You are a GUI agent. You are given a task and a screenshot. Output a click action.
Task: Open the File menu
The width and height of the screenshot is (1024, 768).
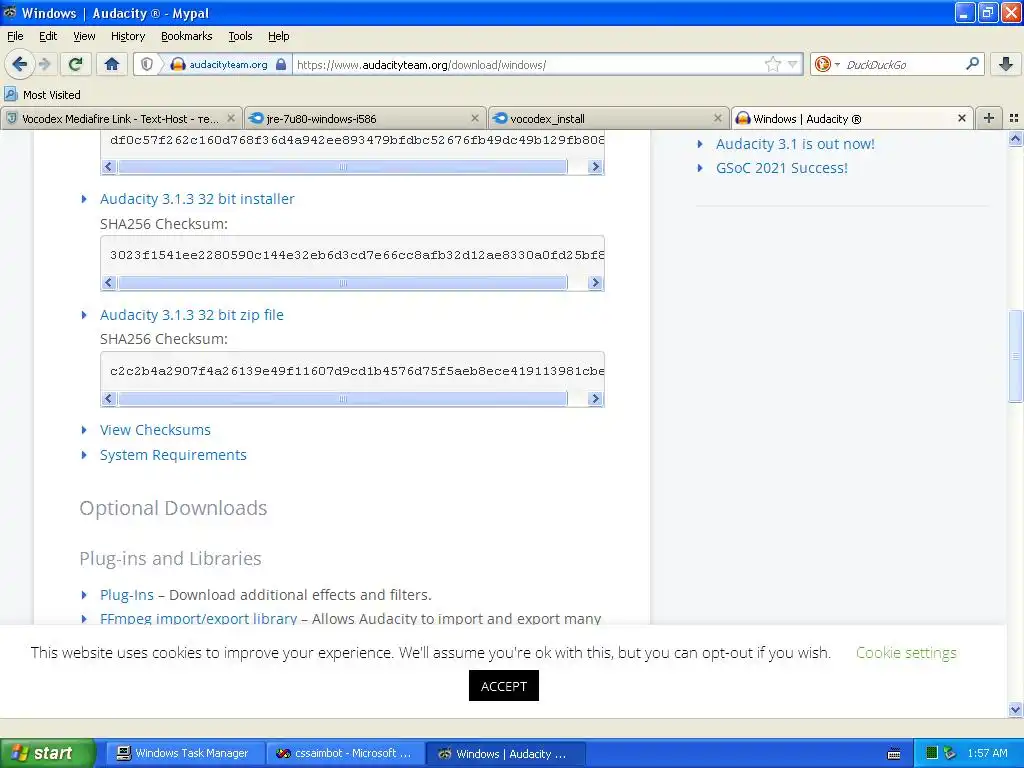(15, 36)
